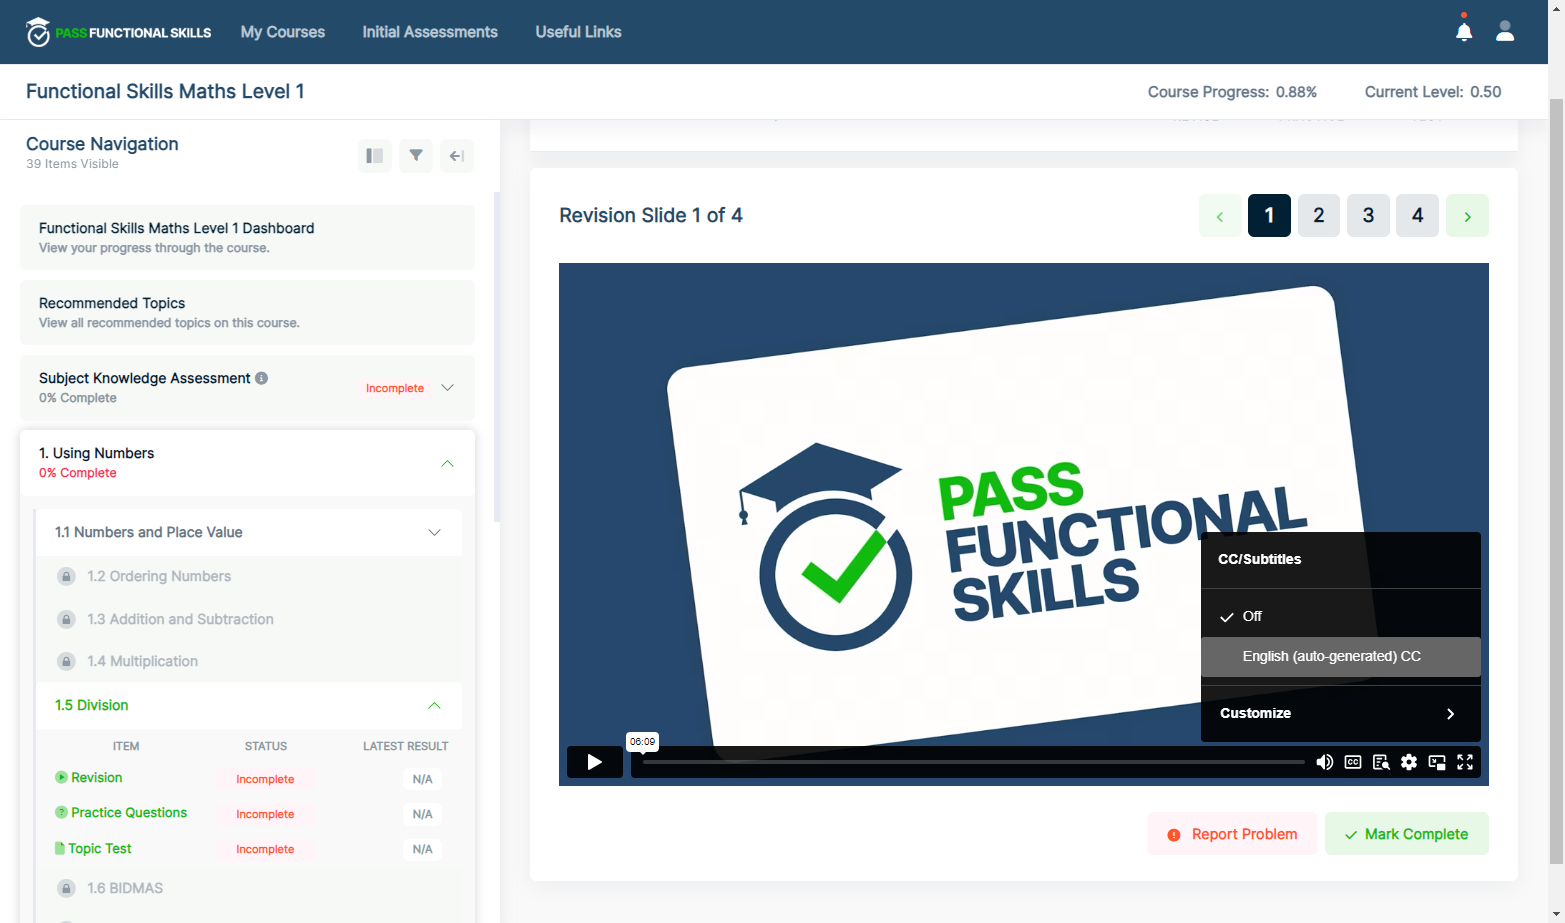Toggle the course navigation panel layout icon
Screen dimensions: 1565x923
375,156
